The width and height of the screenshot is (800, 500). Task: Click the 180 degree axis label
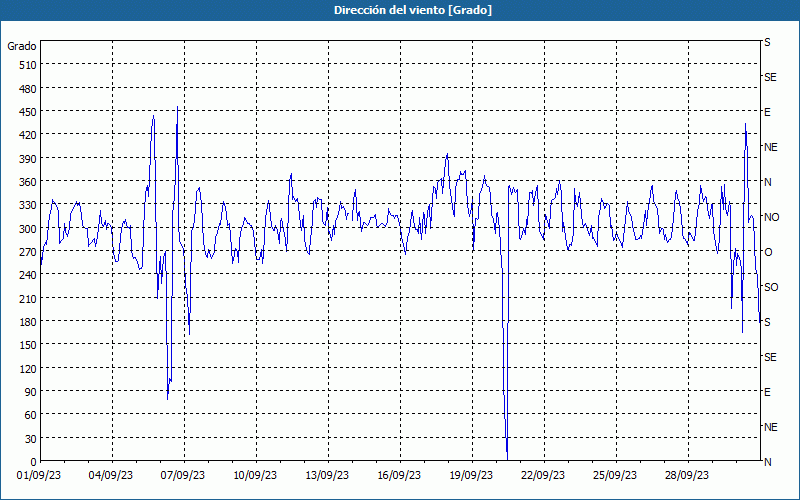coord(28,322)
